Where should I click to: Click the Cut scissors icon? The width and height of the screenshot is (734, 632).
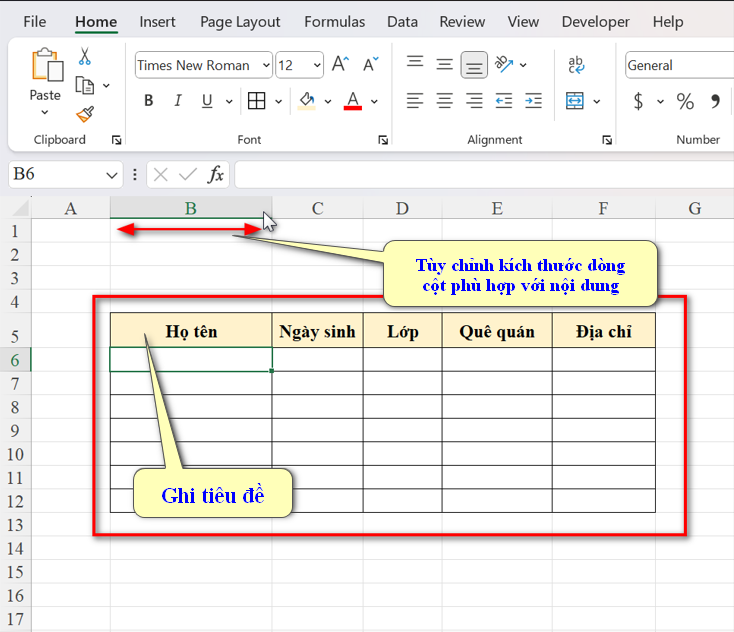coord(85,58)
